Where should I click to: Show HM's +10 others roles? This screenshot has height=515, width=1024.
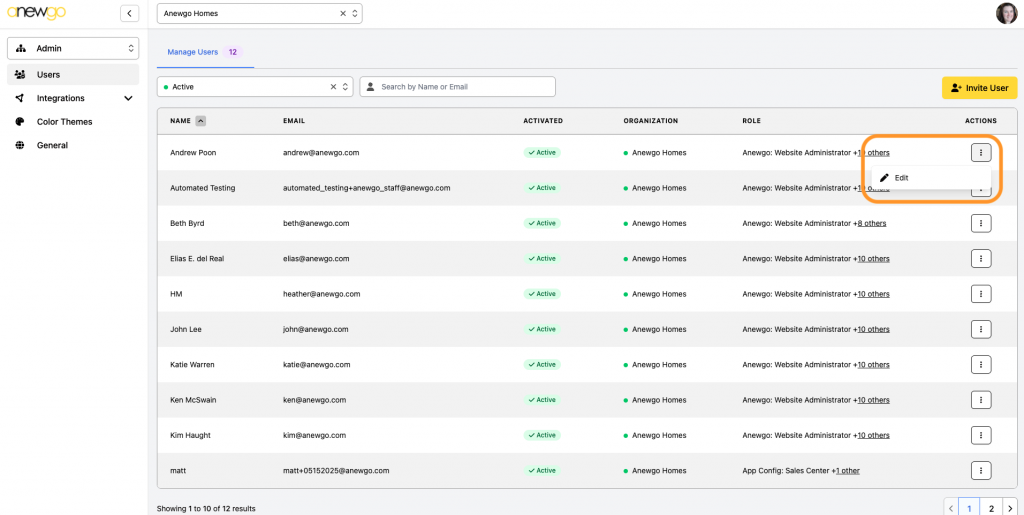point(873,294)
